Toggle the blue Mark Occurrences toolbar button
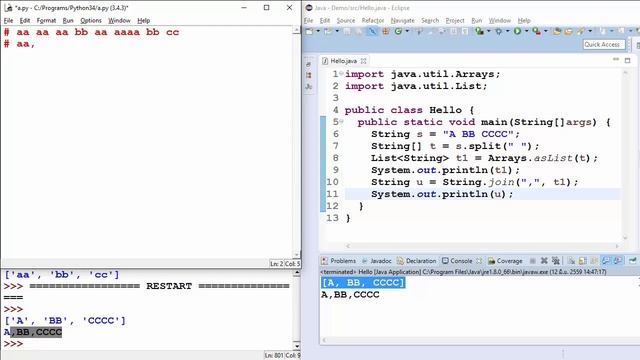The image size is (640, 360). 372,31
